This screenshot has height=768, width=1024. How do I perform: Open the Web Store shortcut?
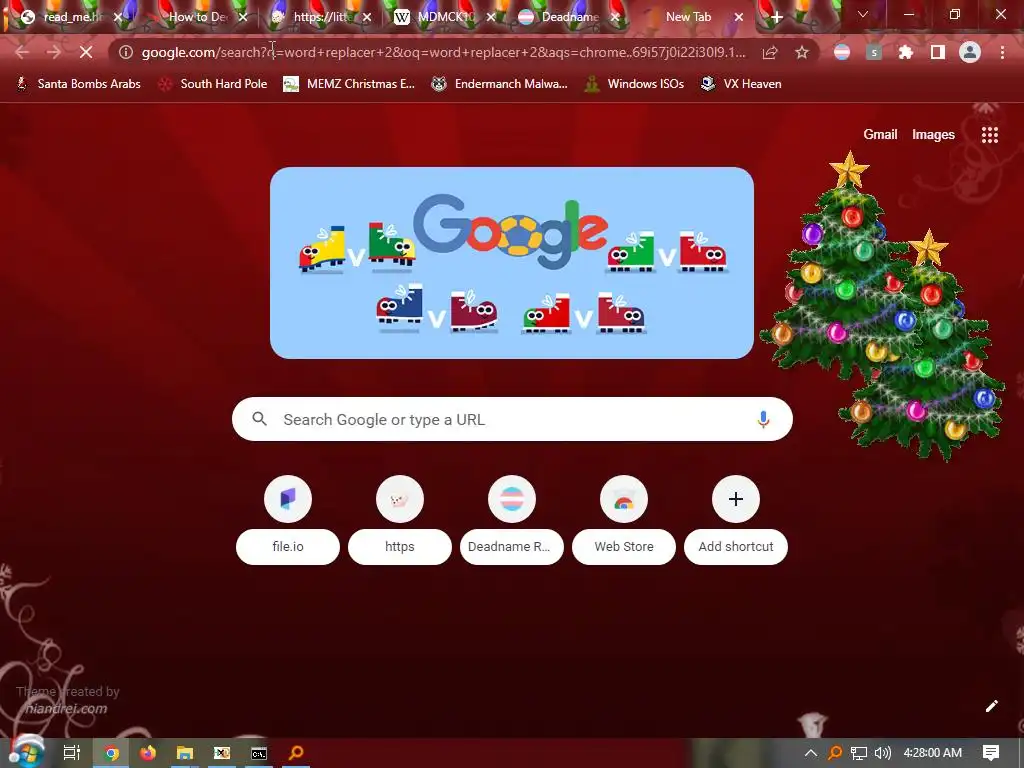click(x=624, y=520)
